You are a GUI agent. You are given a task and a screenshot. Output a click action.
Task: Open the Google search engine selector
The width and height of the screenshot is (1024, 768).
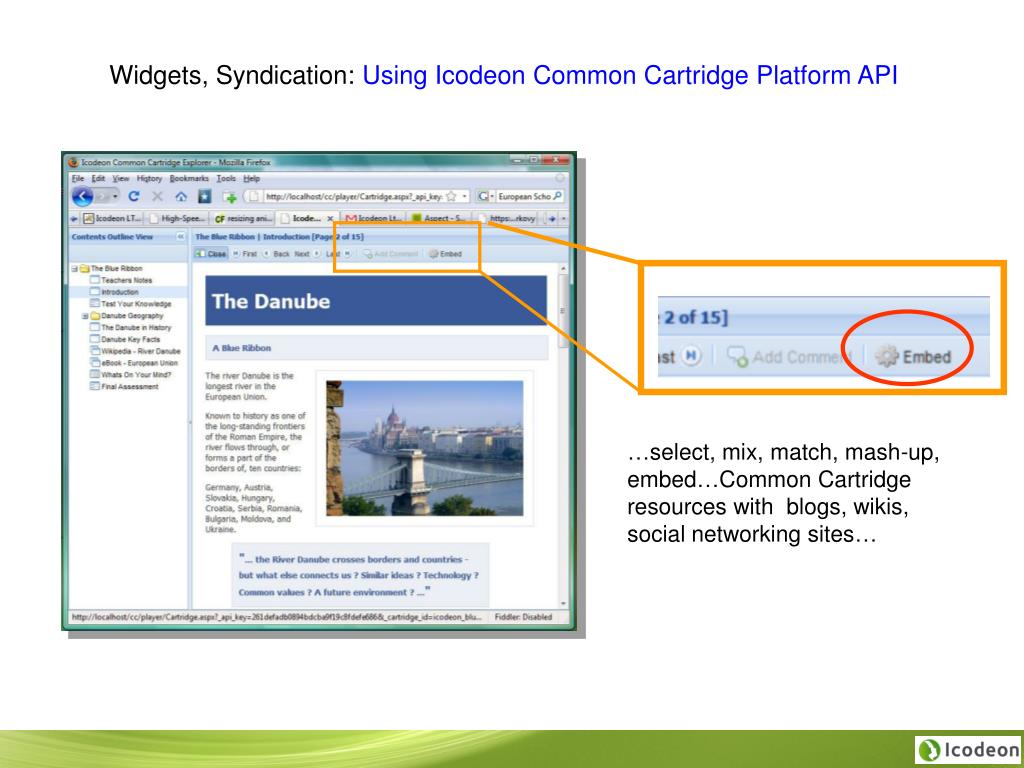pyautogui.click(x=485, y=196)
